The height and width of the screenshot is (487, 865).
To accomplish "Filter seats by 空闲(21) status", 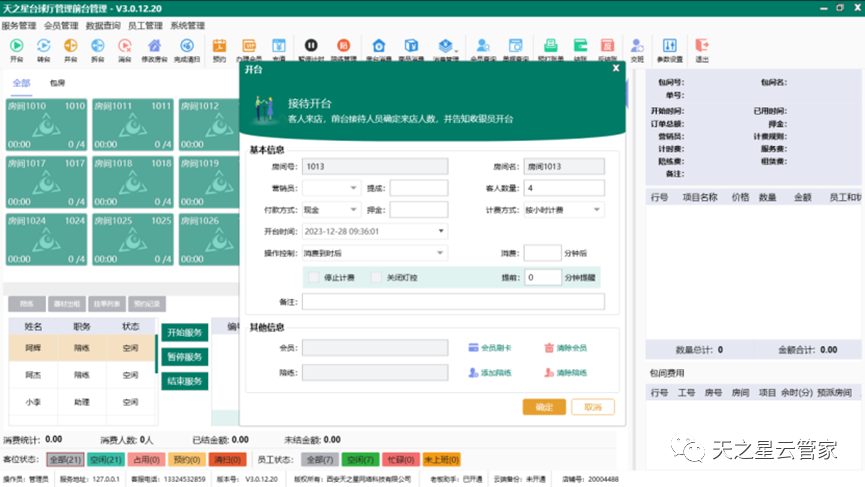I will point(104,459).
